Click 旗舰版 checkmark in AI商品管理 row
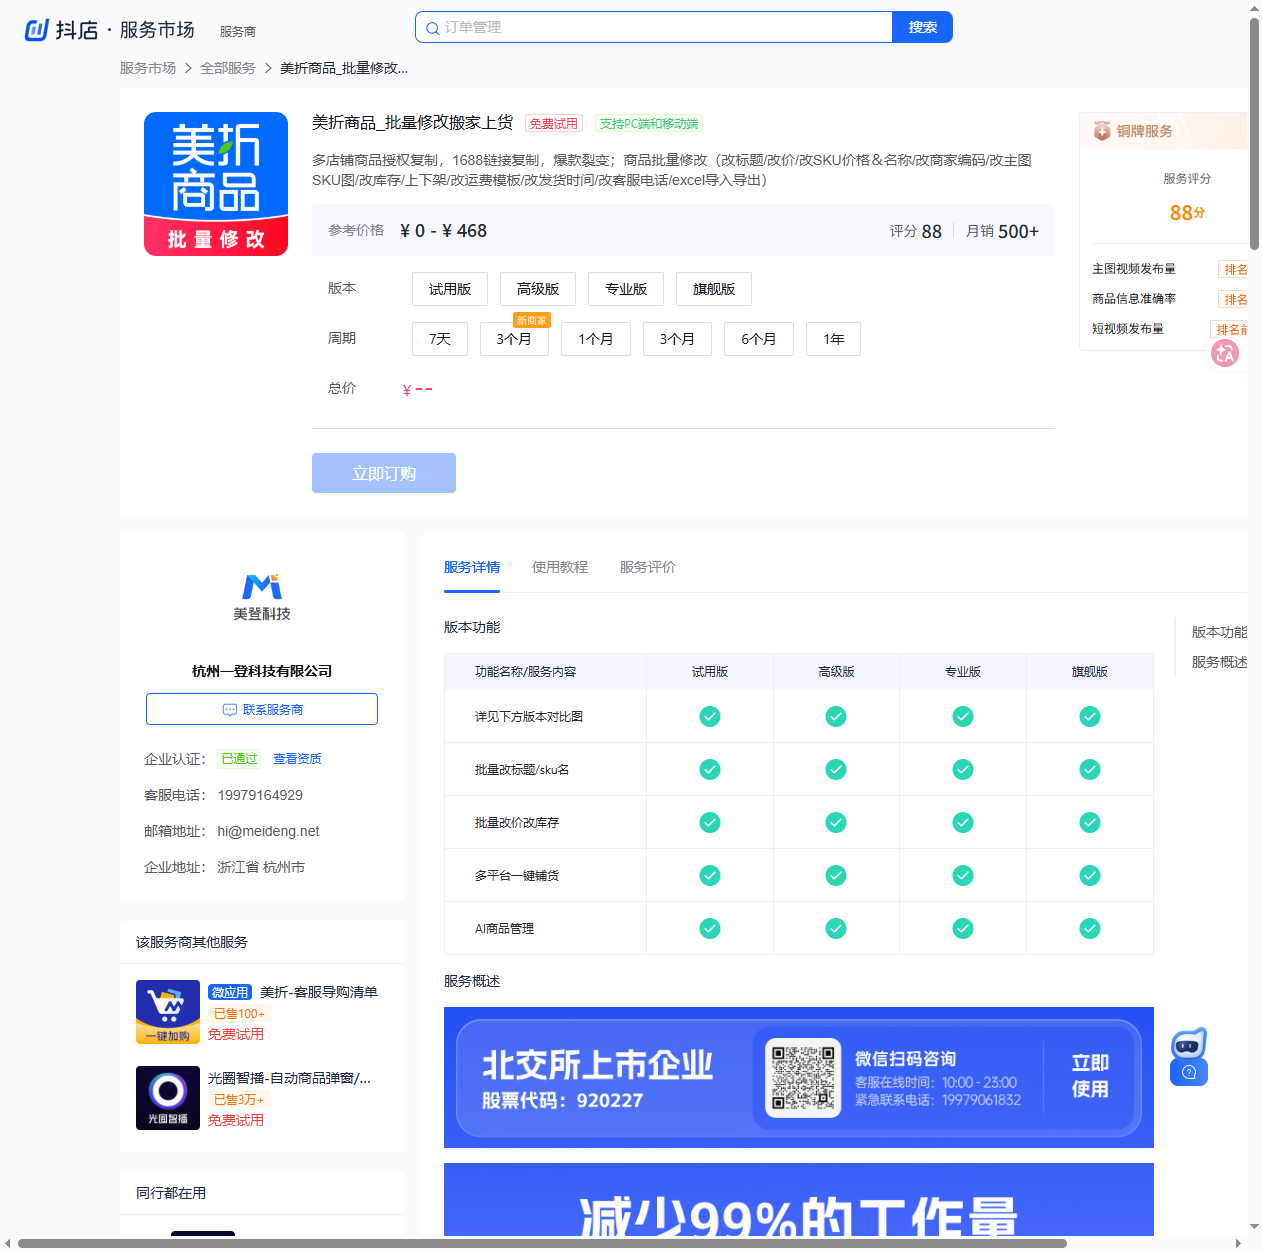Viewport: 1262px width, 1251px height. (x=1090, y=928)
